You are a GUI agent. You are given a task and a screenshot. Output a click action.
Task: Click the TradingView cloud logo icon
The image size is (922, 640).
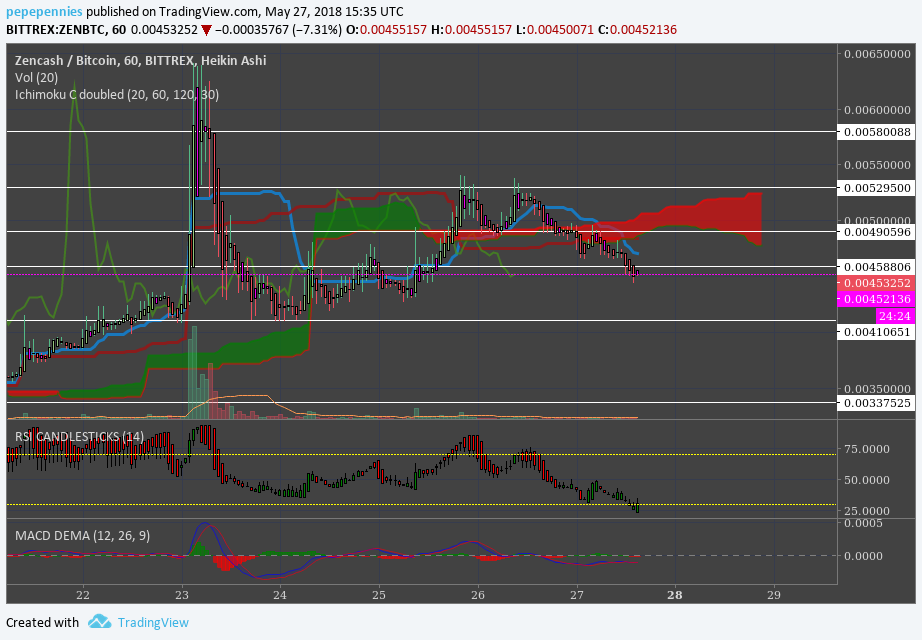click(x=99, y=622)
